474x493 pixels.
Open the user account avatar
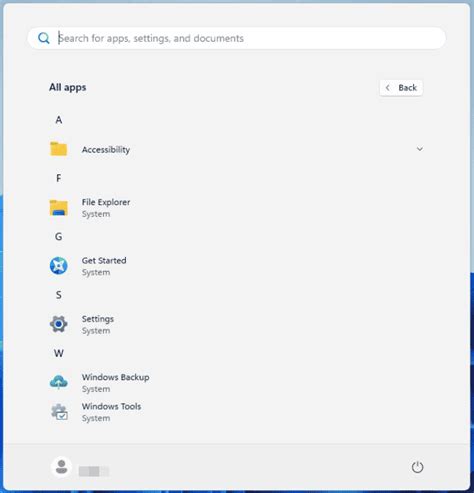pos(61,467)
